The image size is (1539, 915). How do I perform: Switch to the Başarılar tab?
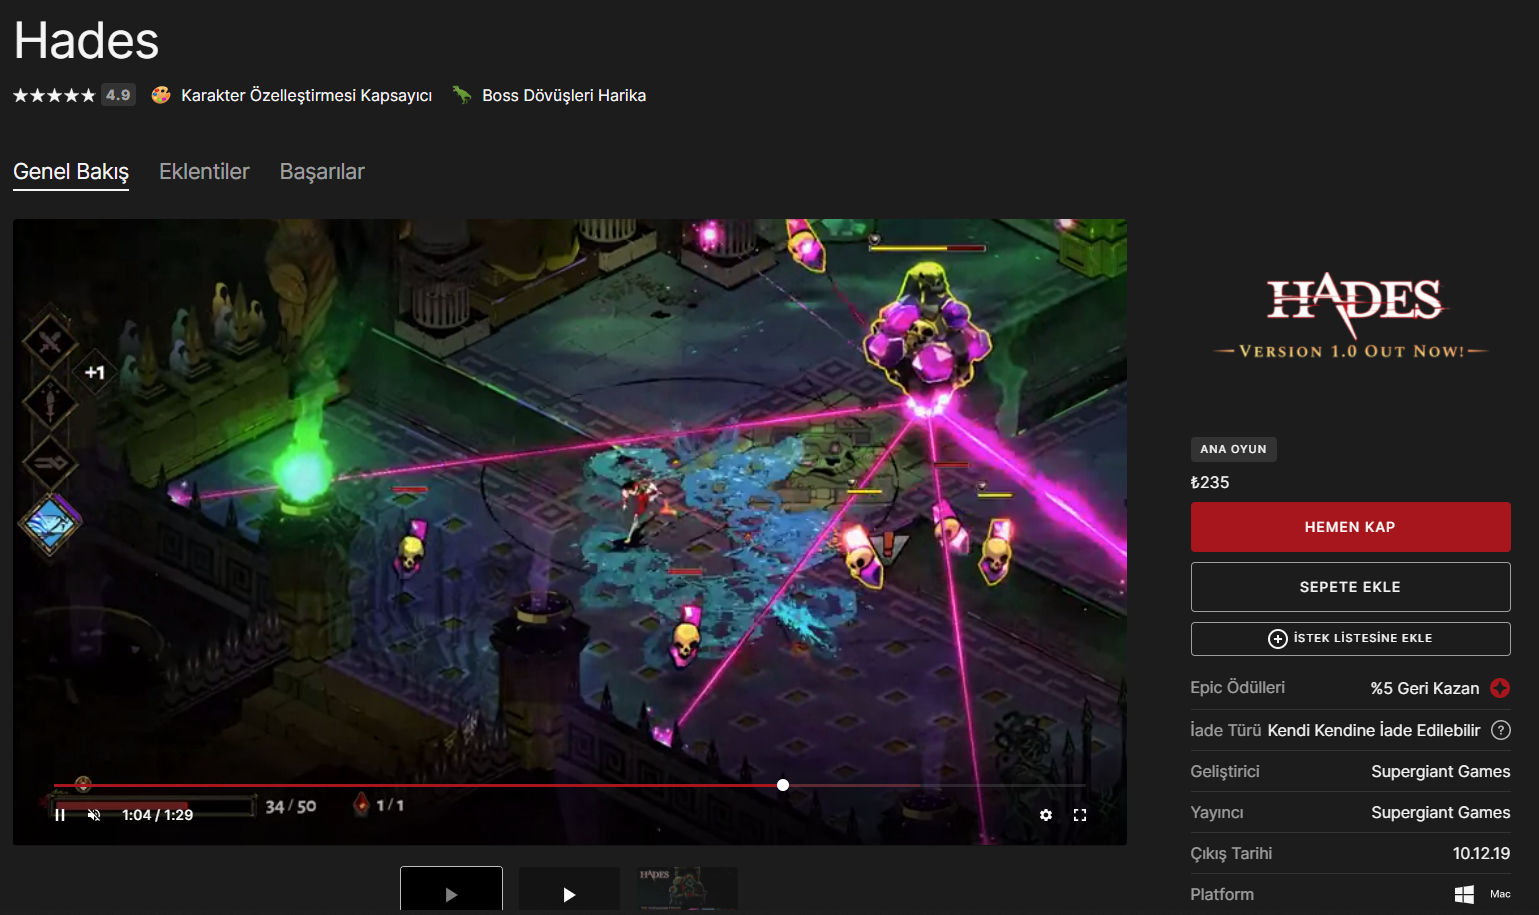(x=322, y=172)
